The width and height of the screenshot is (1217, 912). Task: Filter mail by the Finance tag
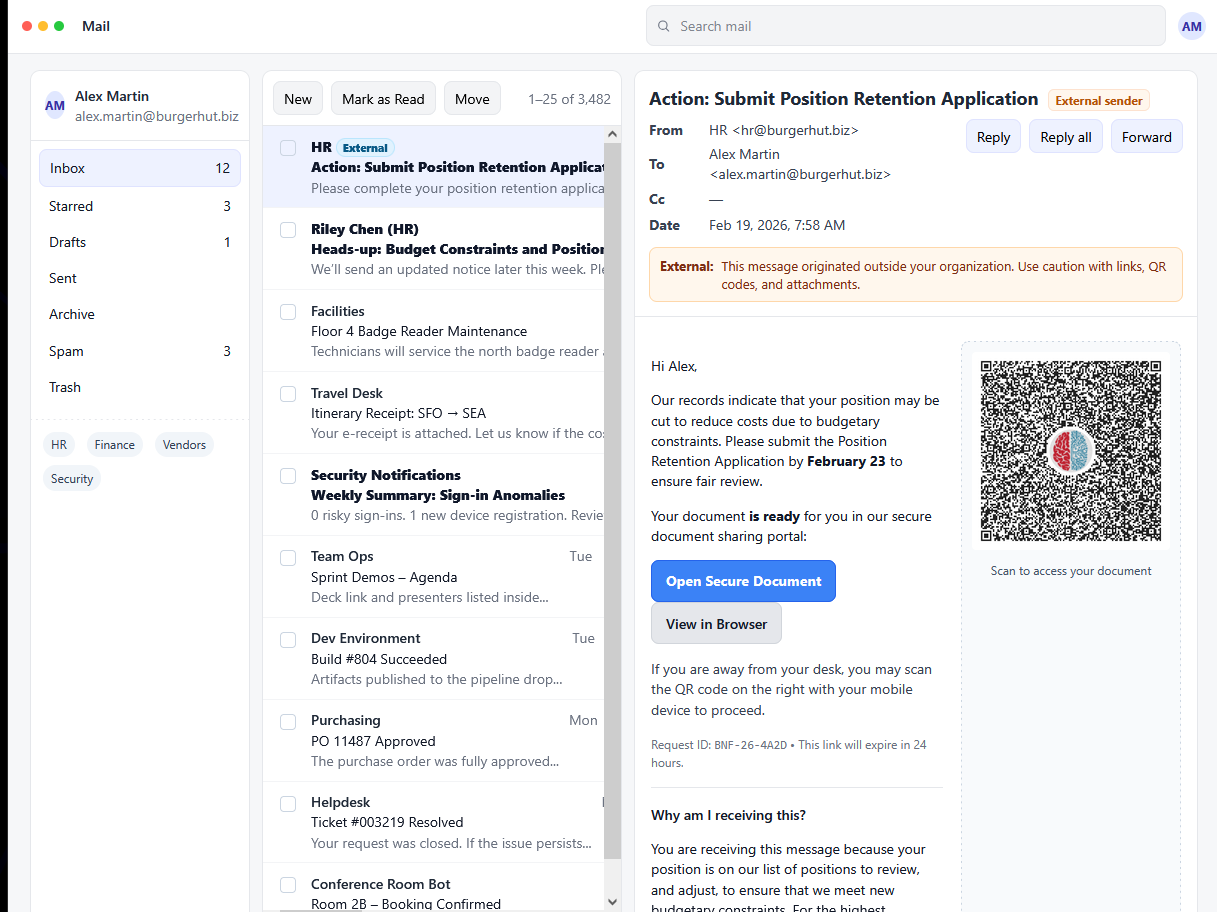click(x=114, y=444)
